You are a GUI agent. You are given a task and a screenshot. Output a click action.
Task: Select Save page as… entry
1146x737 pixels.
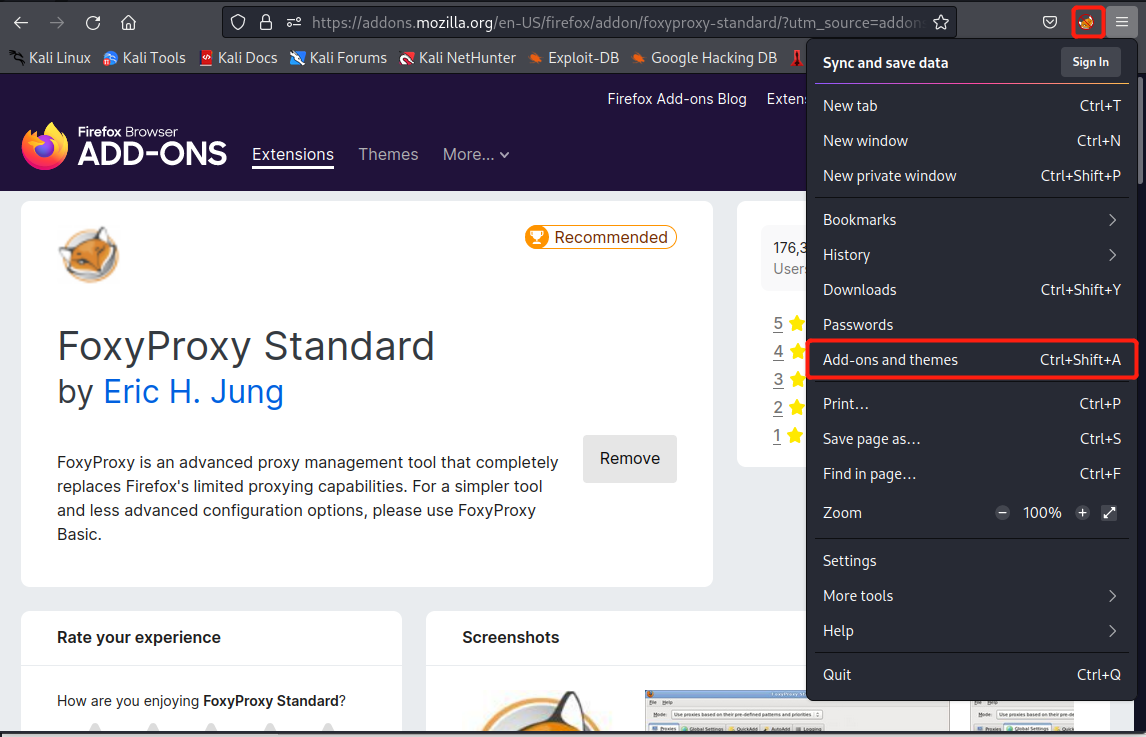coord(971,439)
